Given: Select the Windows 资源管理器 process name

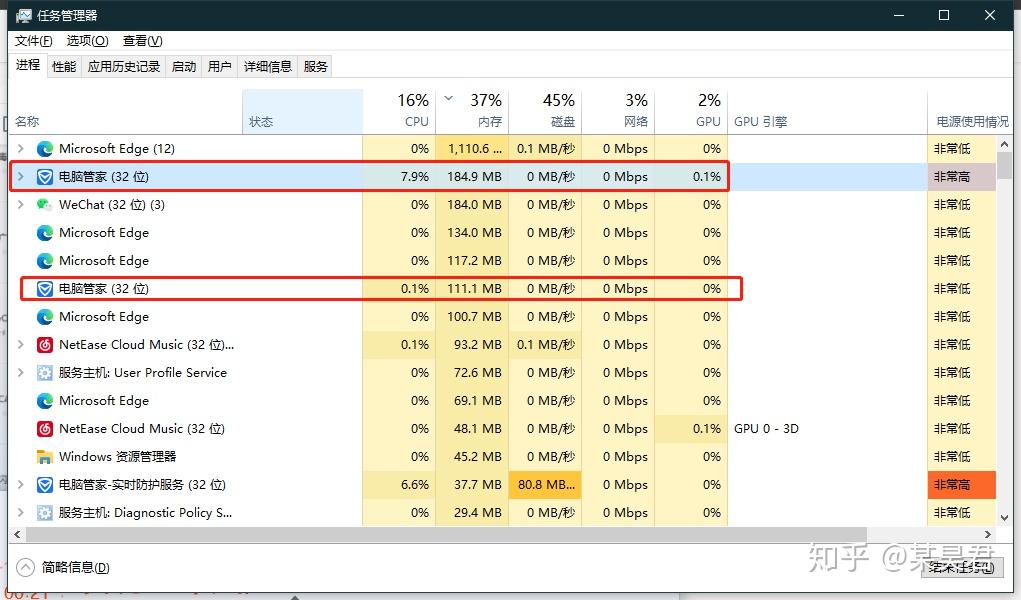Looking at the screenshot, I should pos(117,457).
